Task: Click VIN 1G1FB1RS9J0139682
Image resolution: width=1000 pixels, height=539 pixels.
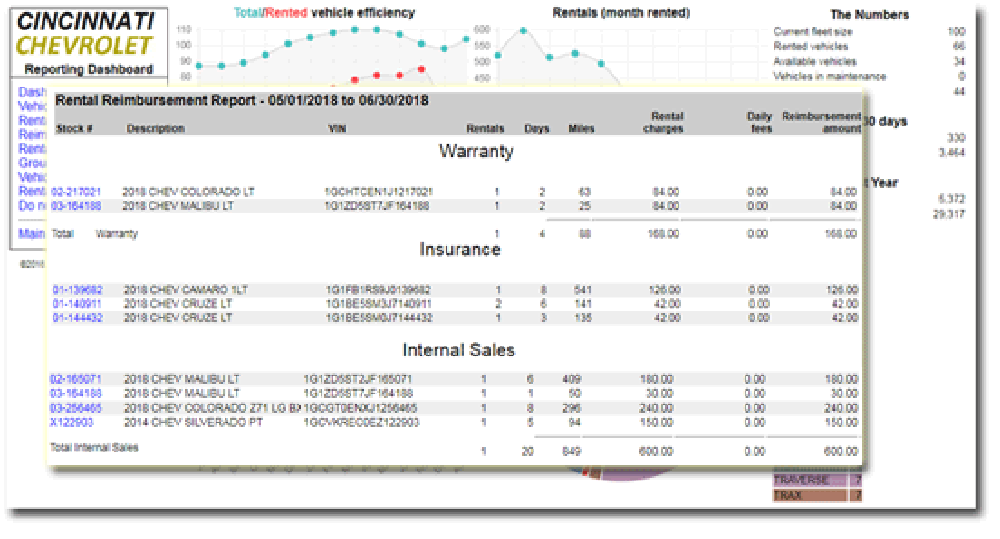Action: pos(378,290)
